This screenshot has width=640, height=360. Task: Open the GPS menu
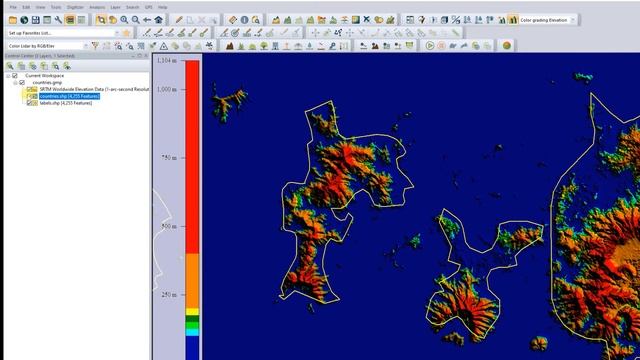pyautogui.click(x=149, y=7)
